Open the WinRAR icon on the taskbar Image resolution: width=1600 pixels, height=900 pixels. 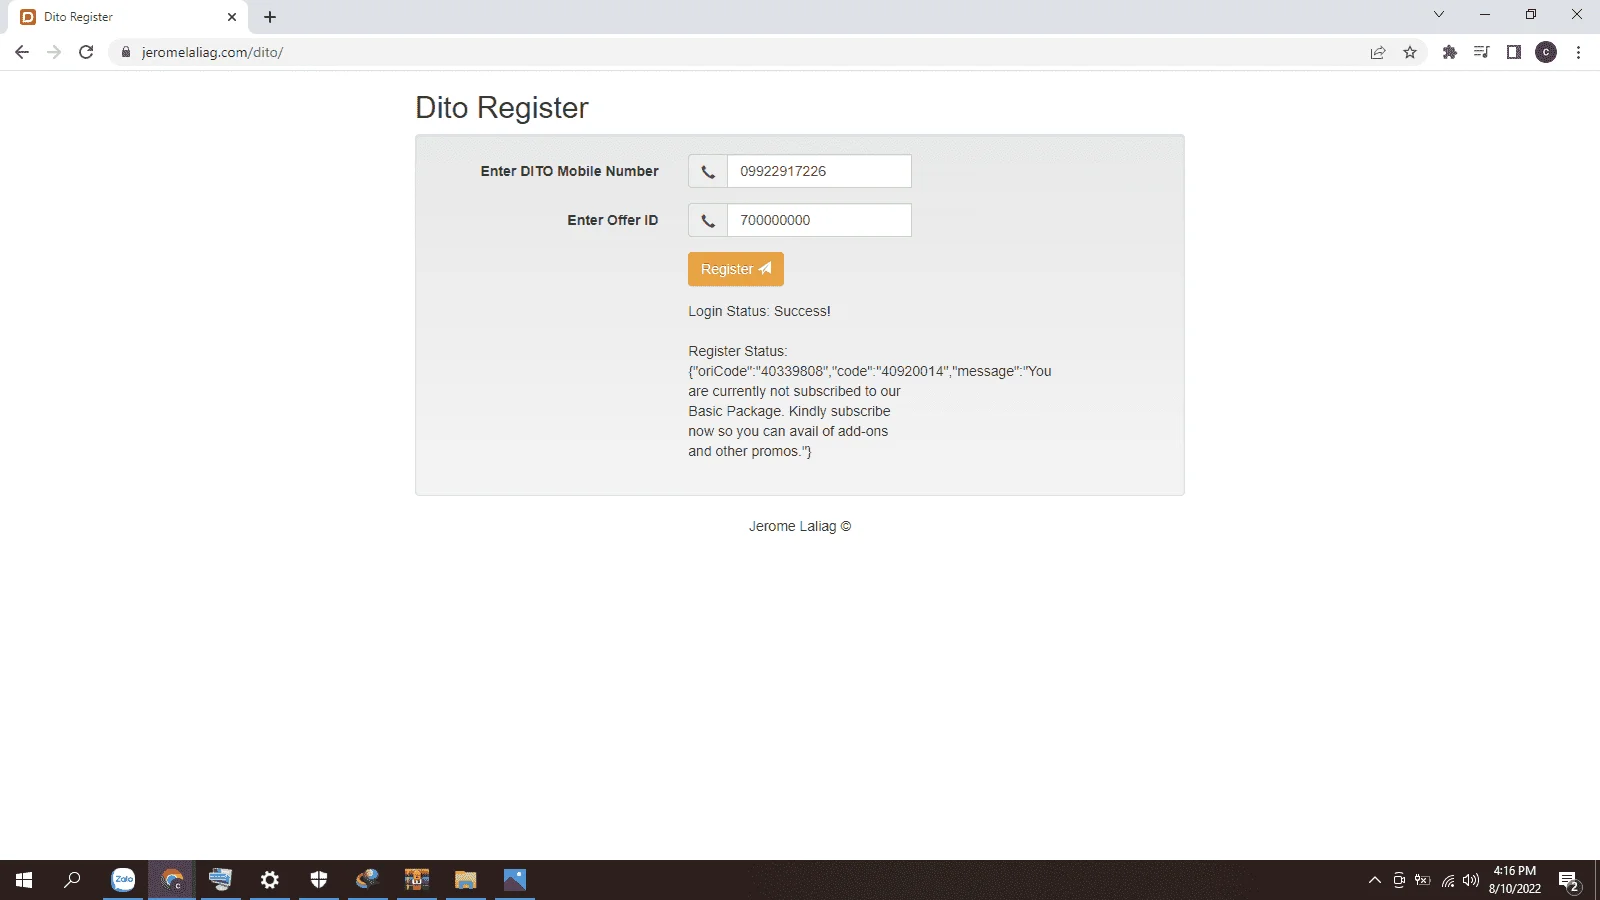417,880
